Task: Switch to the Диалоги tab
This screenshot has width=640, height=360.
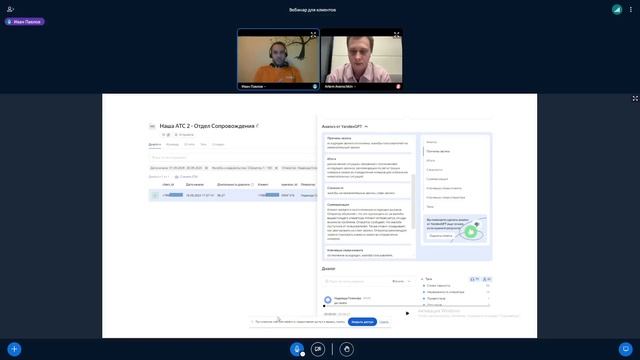Action: 155,144
